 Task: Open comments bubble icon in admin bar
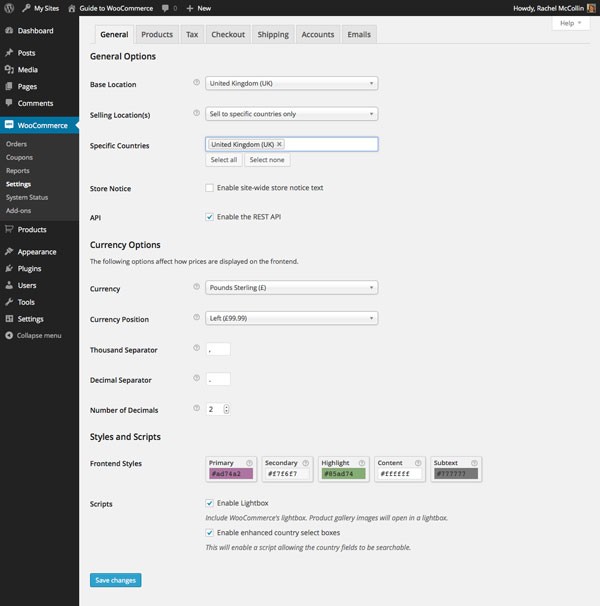[x=165, y=8]
